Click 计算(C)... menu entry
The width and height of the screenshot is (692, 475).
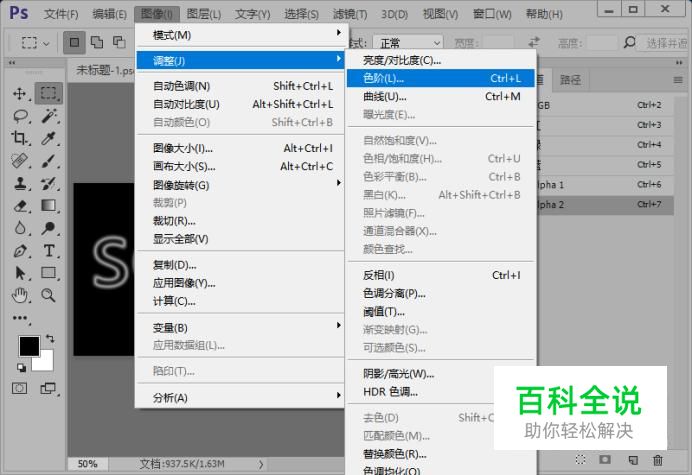(241, 302)
